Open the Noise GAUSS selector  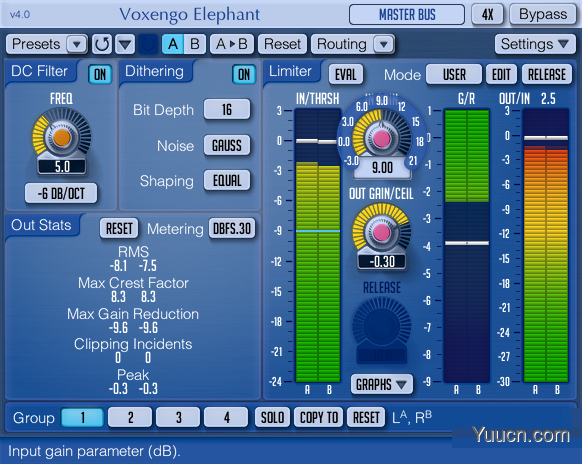click(x=227, y=145)
